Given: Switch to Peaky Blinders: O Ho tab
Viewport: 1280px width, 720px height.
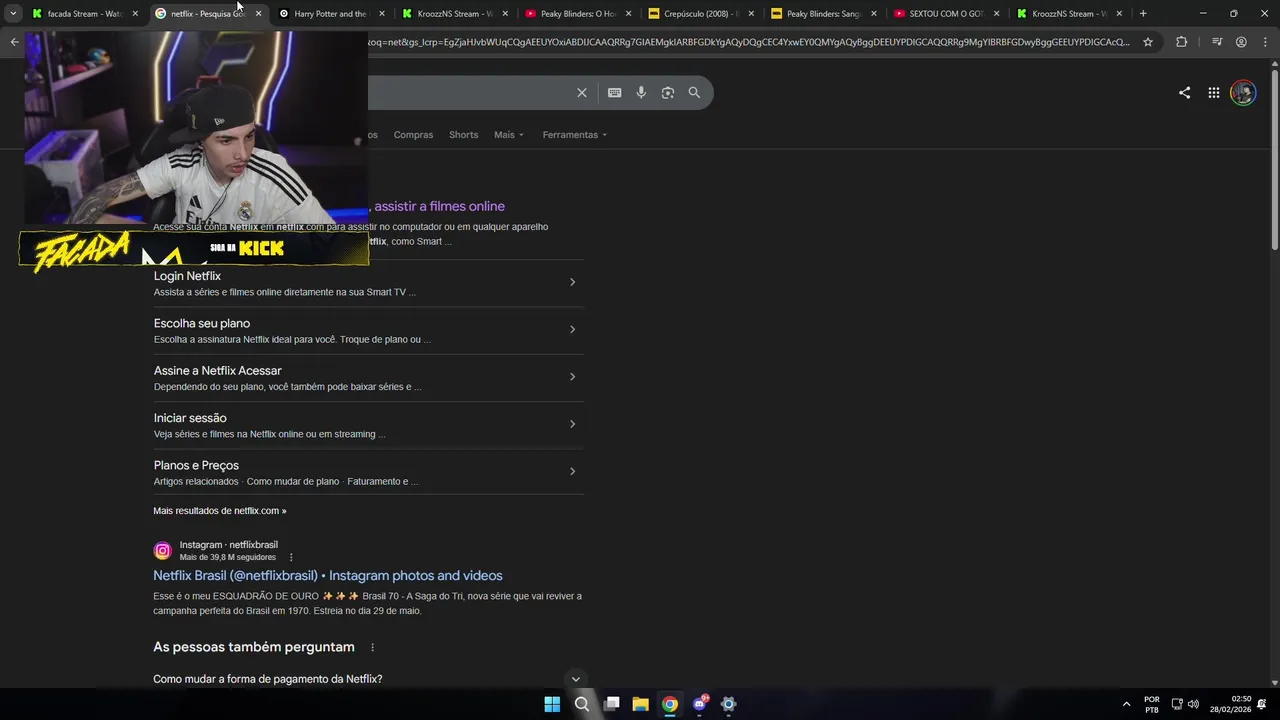Looking at the screenshot, I should pyautogui.click(x=577, y=14).
